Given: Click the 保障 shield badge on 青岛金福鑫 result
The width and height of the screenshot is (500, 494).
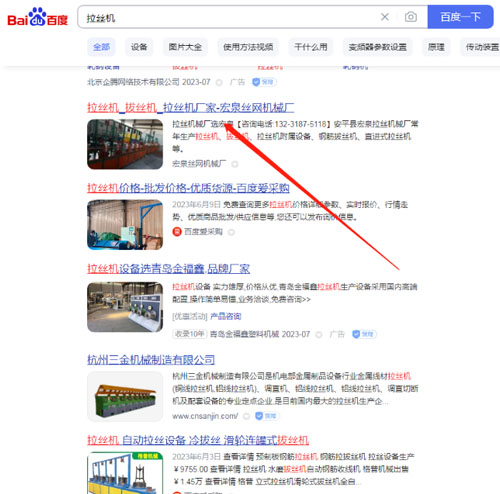Looking at the screenshot, I should tap(364, 334).
